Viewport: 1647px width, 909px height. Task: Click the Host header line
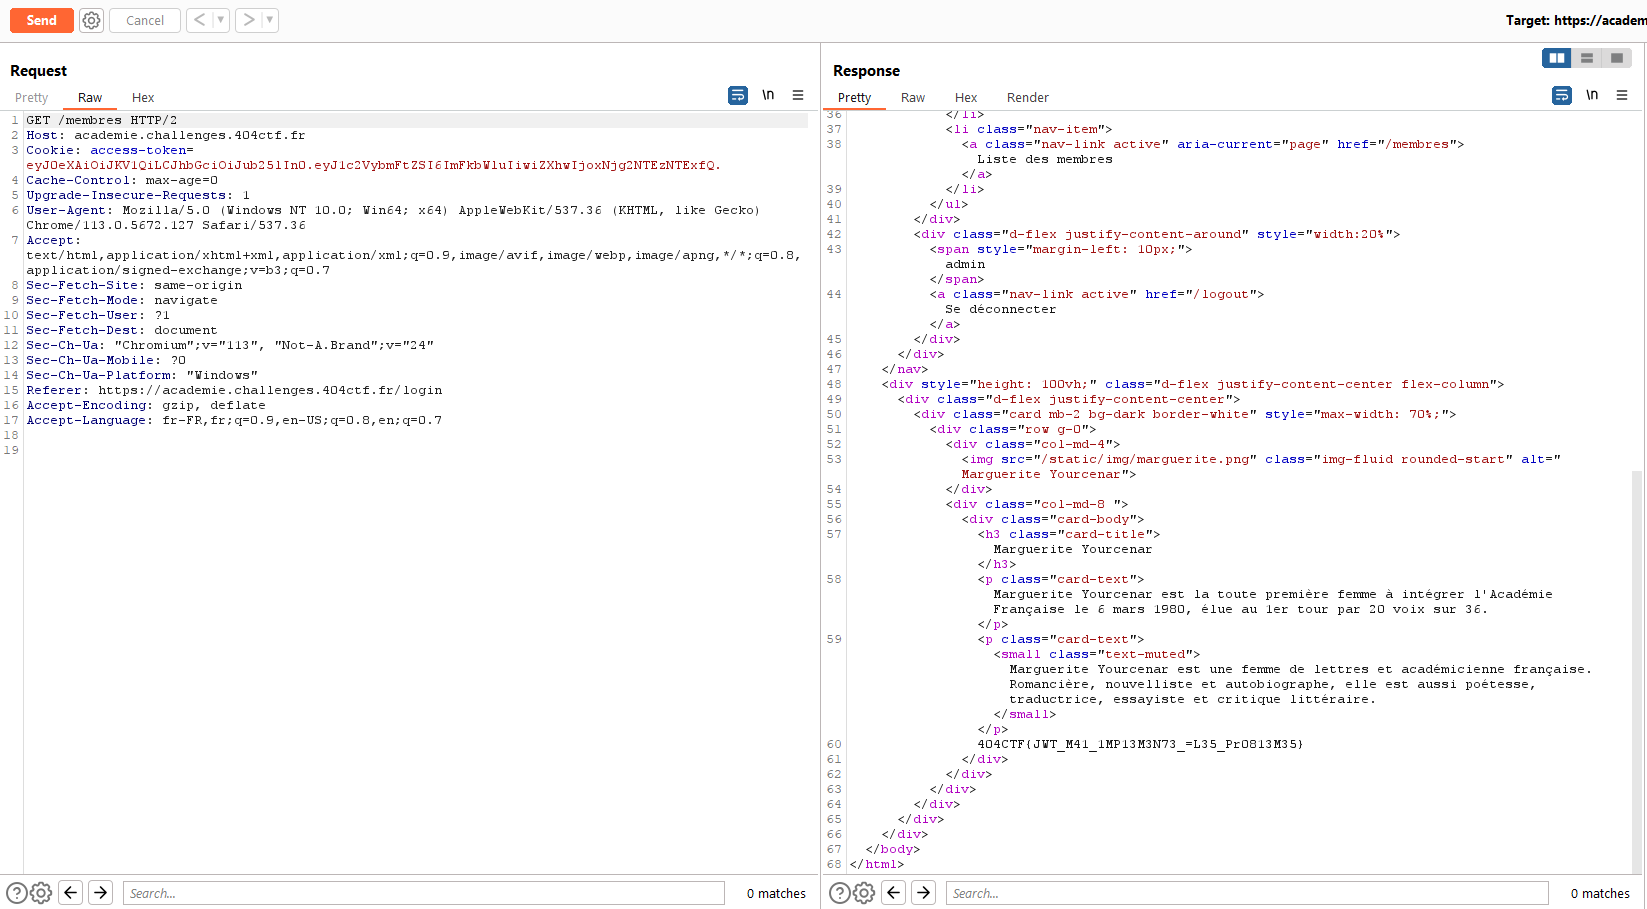165,135
